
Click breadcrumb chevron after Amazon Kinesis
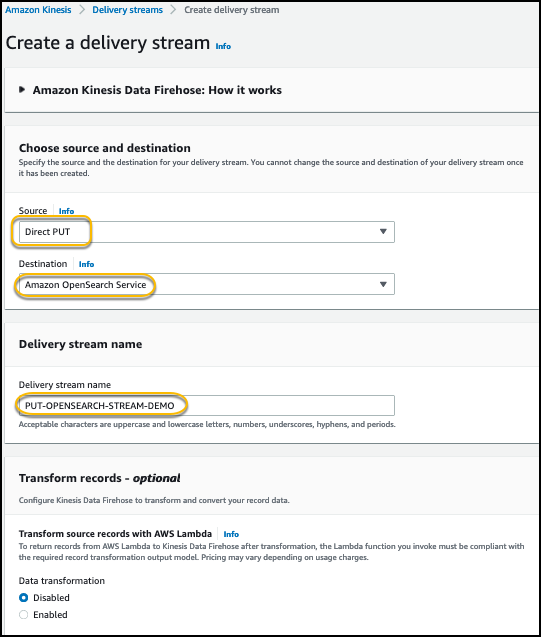pyautogui.click(x=82, y=10)
